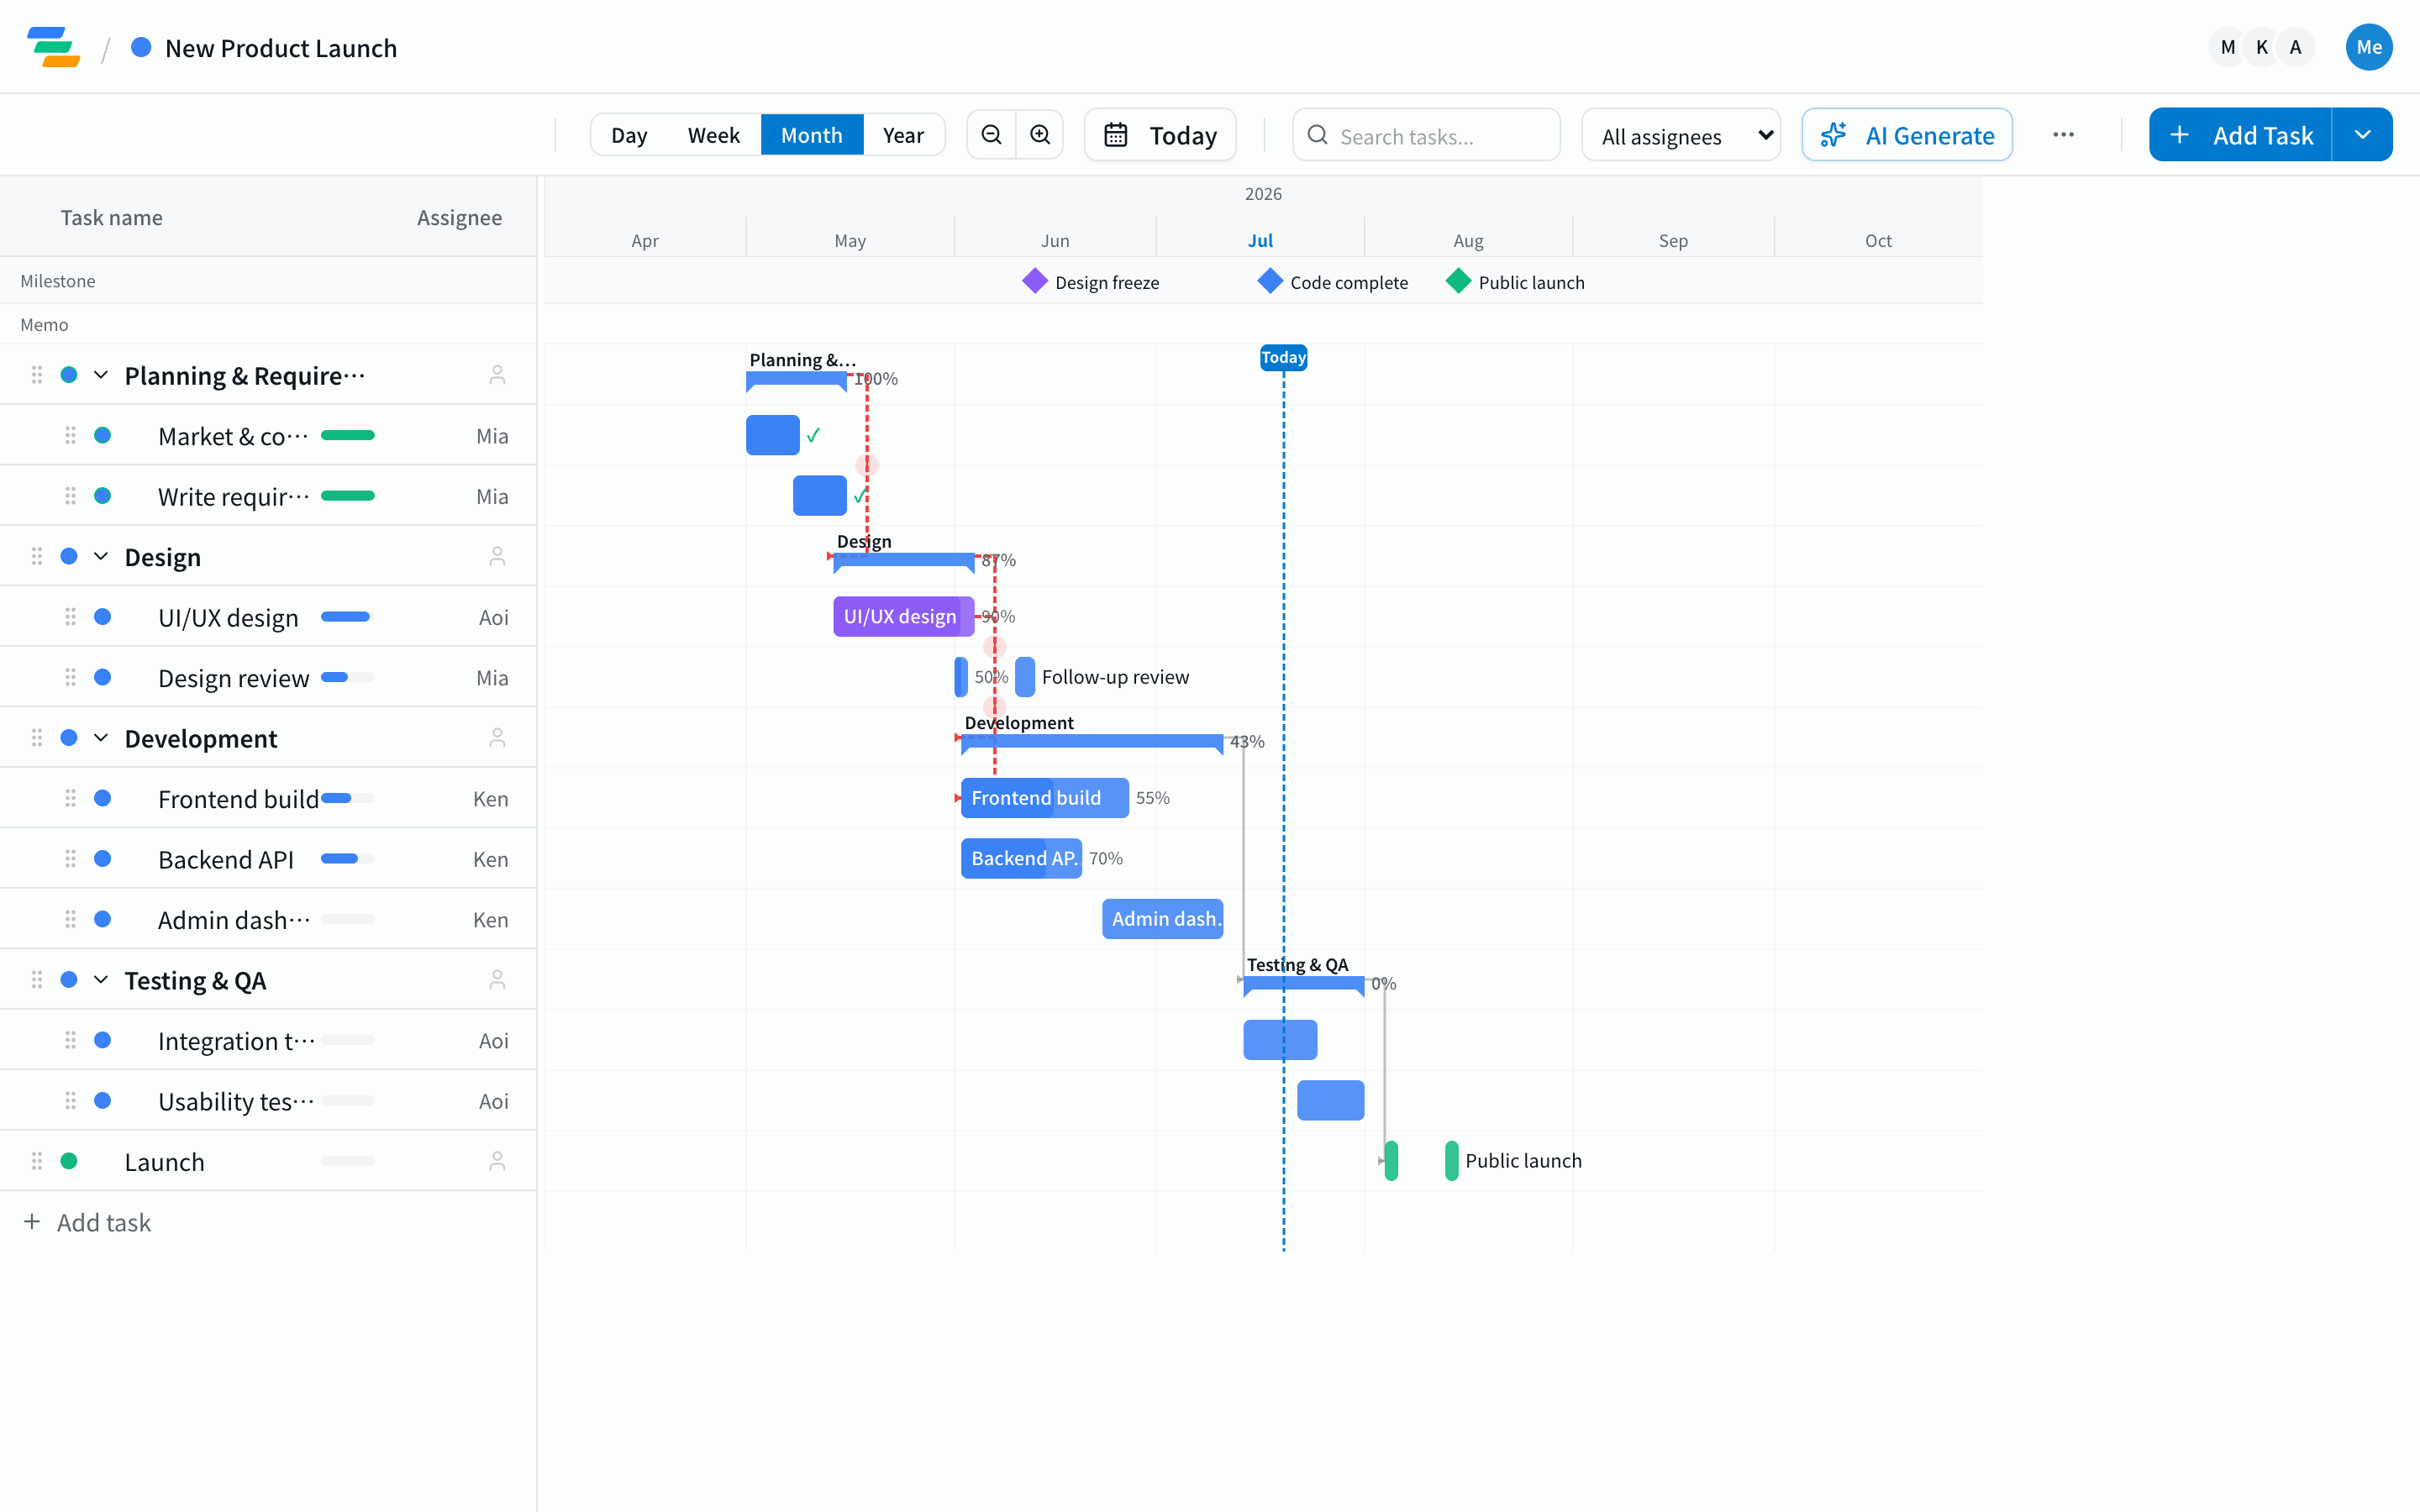
Task: Click drag handle of Planning & Requirements row
Action: 37,375
